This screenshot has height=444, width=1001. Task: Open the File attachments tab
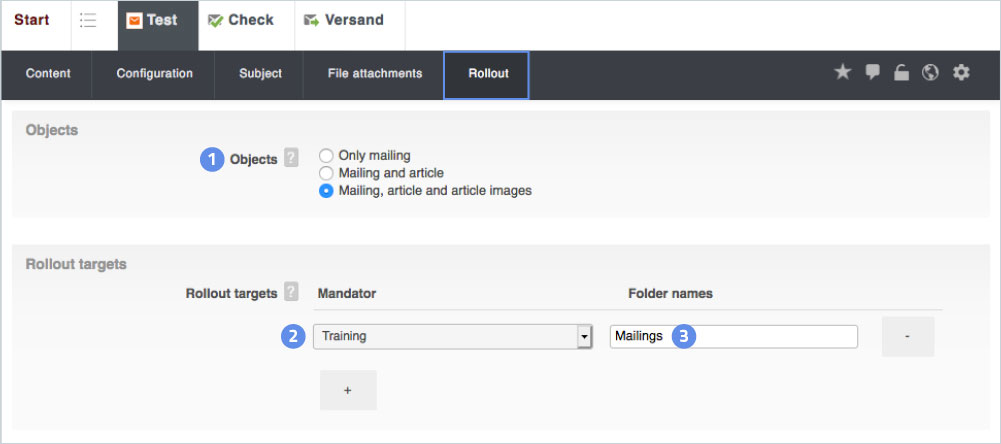(x=375, y=74)
